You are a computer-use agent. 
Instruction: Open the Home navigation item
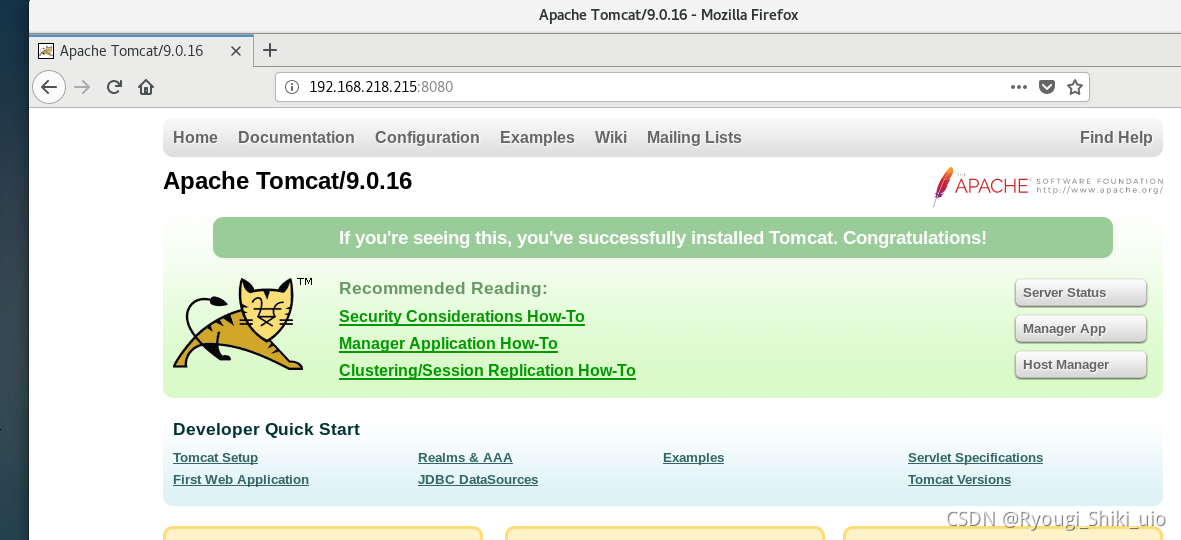pos(195,138)
